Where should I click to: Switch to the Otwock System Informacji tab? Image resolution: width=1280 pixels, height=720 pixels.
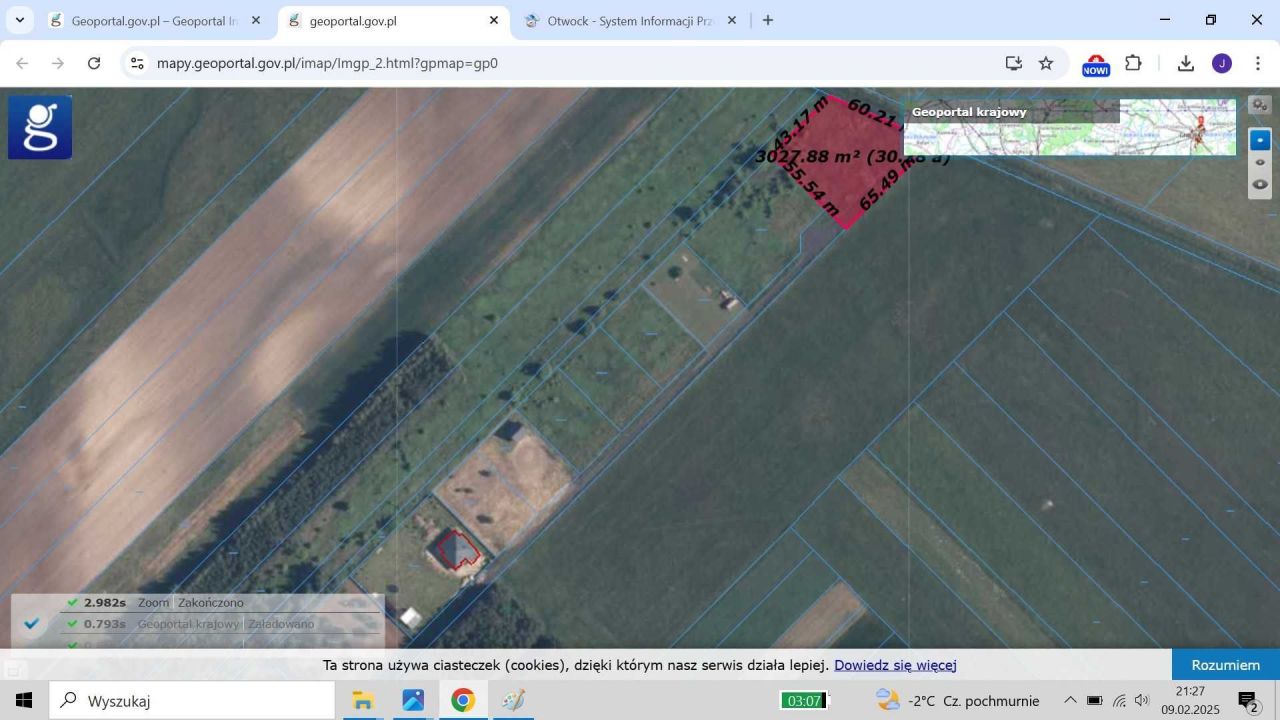(x=630, y=20)
